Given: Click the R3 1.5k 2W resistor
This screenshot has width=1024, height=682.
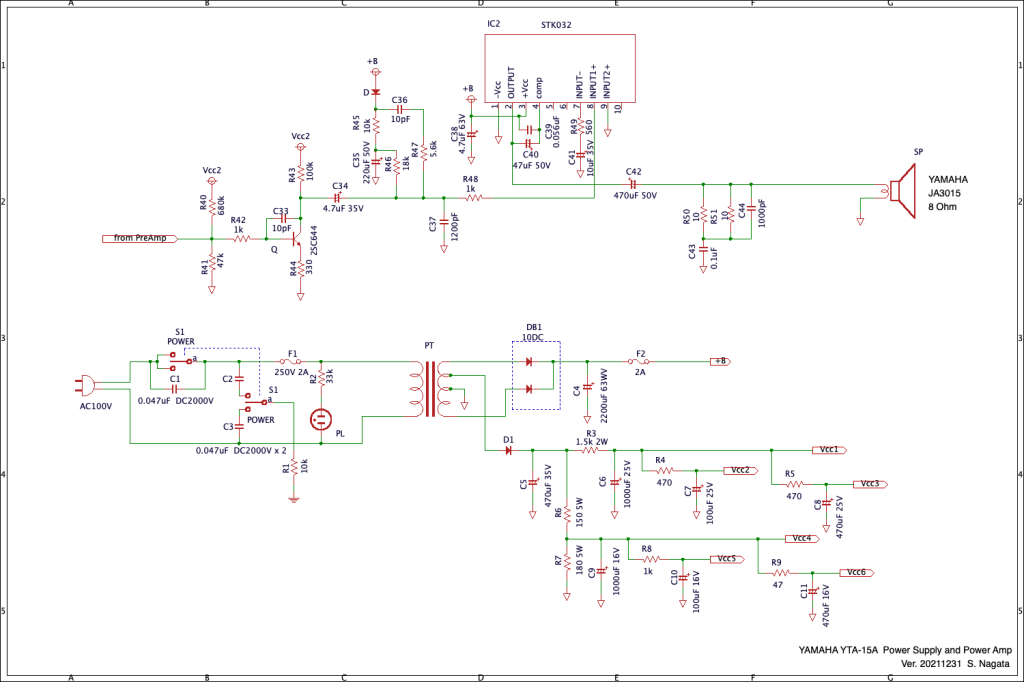Looking at the screenshot, I should [x=591, y=451].
